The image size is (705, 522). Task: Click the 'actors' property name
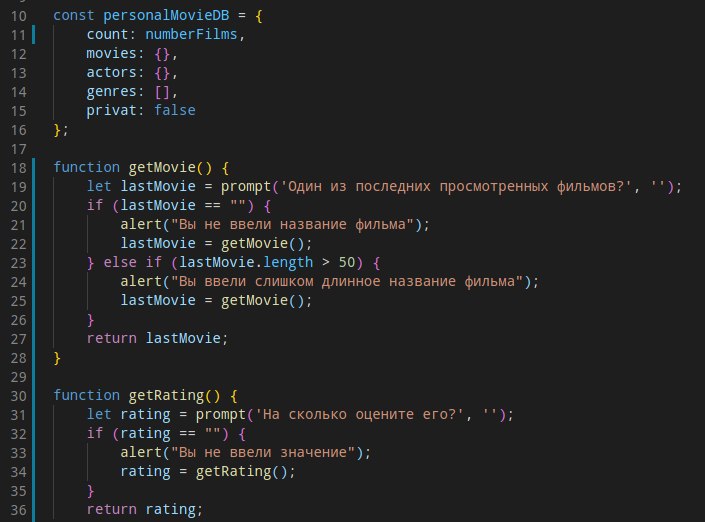[x=112, y=72]
